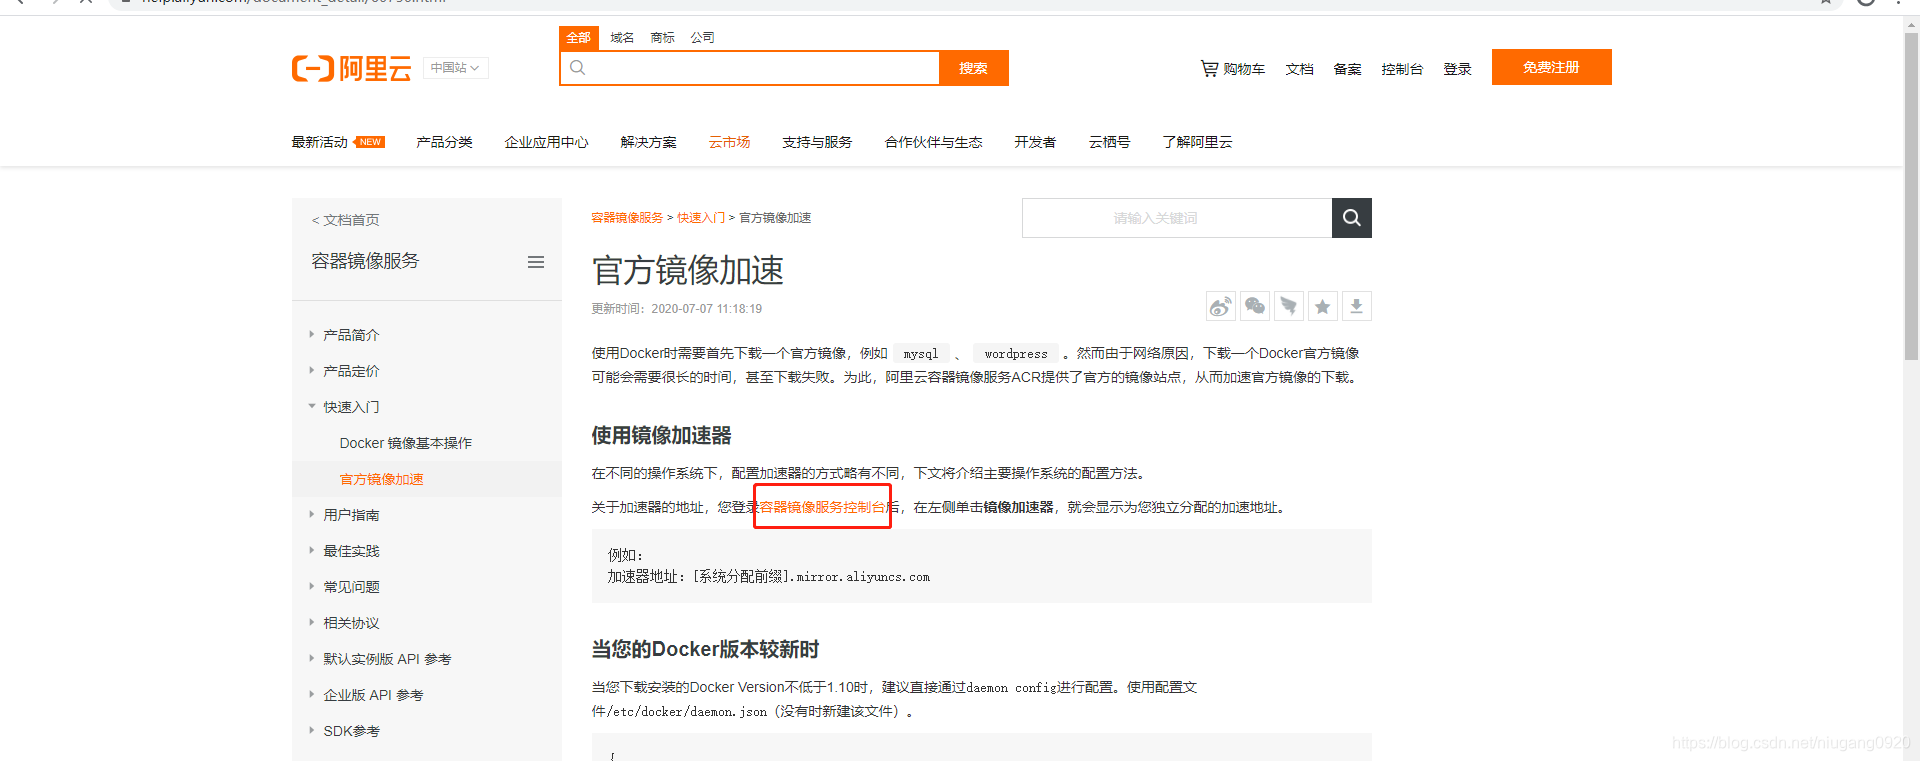Open the 合作伙伴与生态 nav item
The height and width of the screenshot is (761, 1920).
(x=933, y=142)
